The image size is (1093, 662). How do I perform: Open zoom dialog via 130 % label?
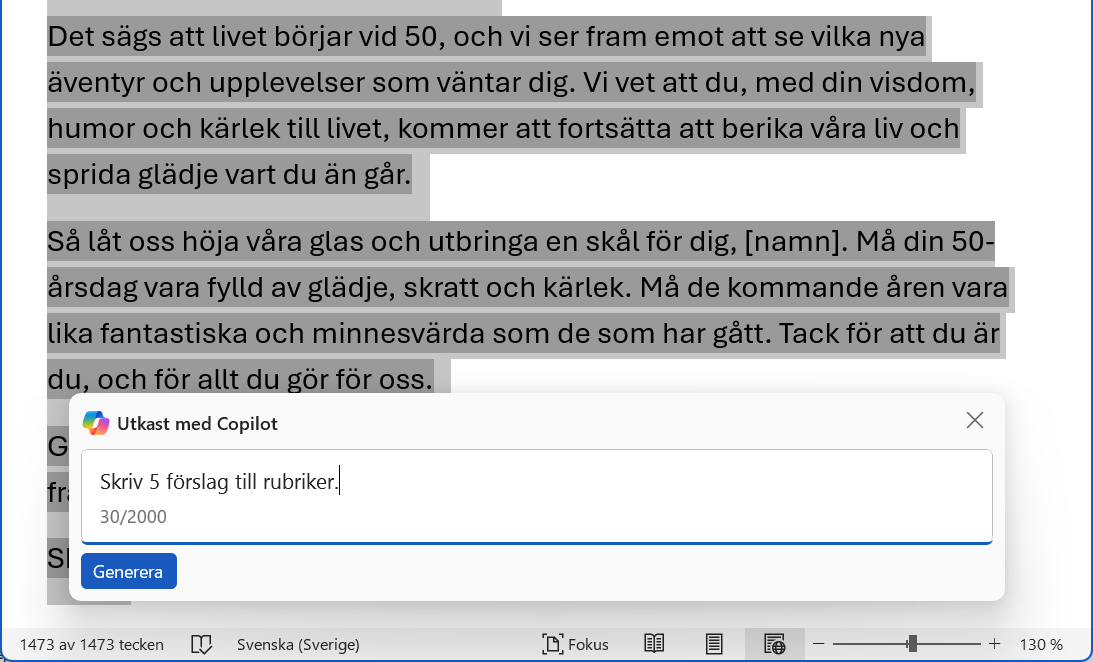coord(1041,644)
